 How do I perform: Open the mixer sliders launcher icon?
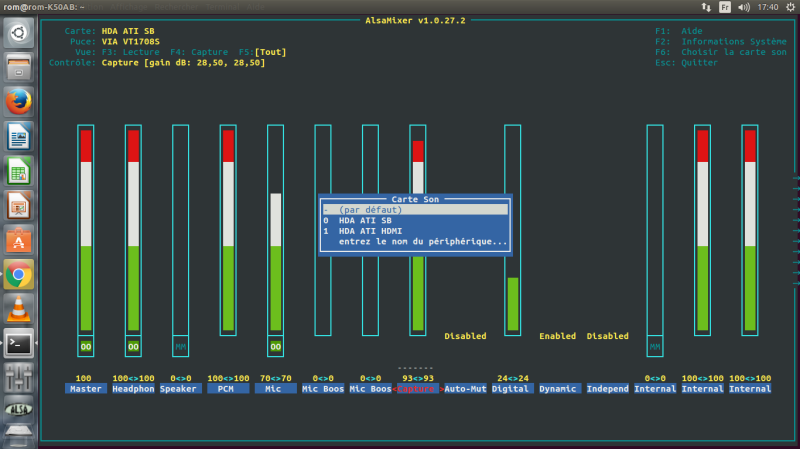pyautogui.click(x=18, y=378)
